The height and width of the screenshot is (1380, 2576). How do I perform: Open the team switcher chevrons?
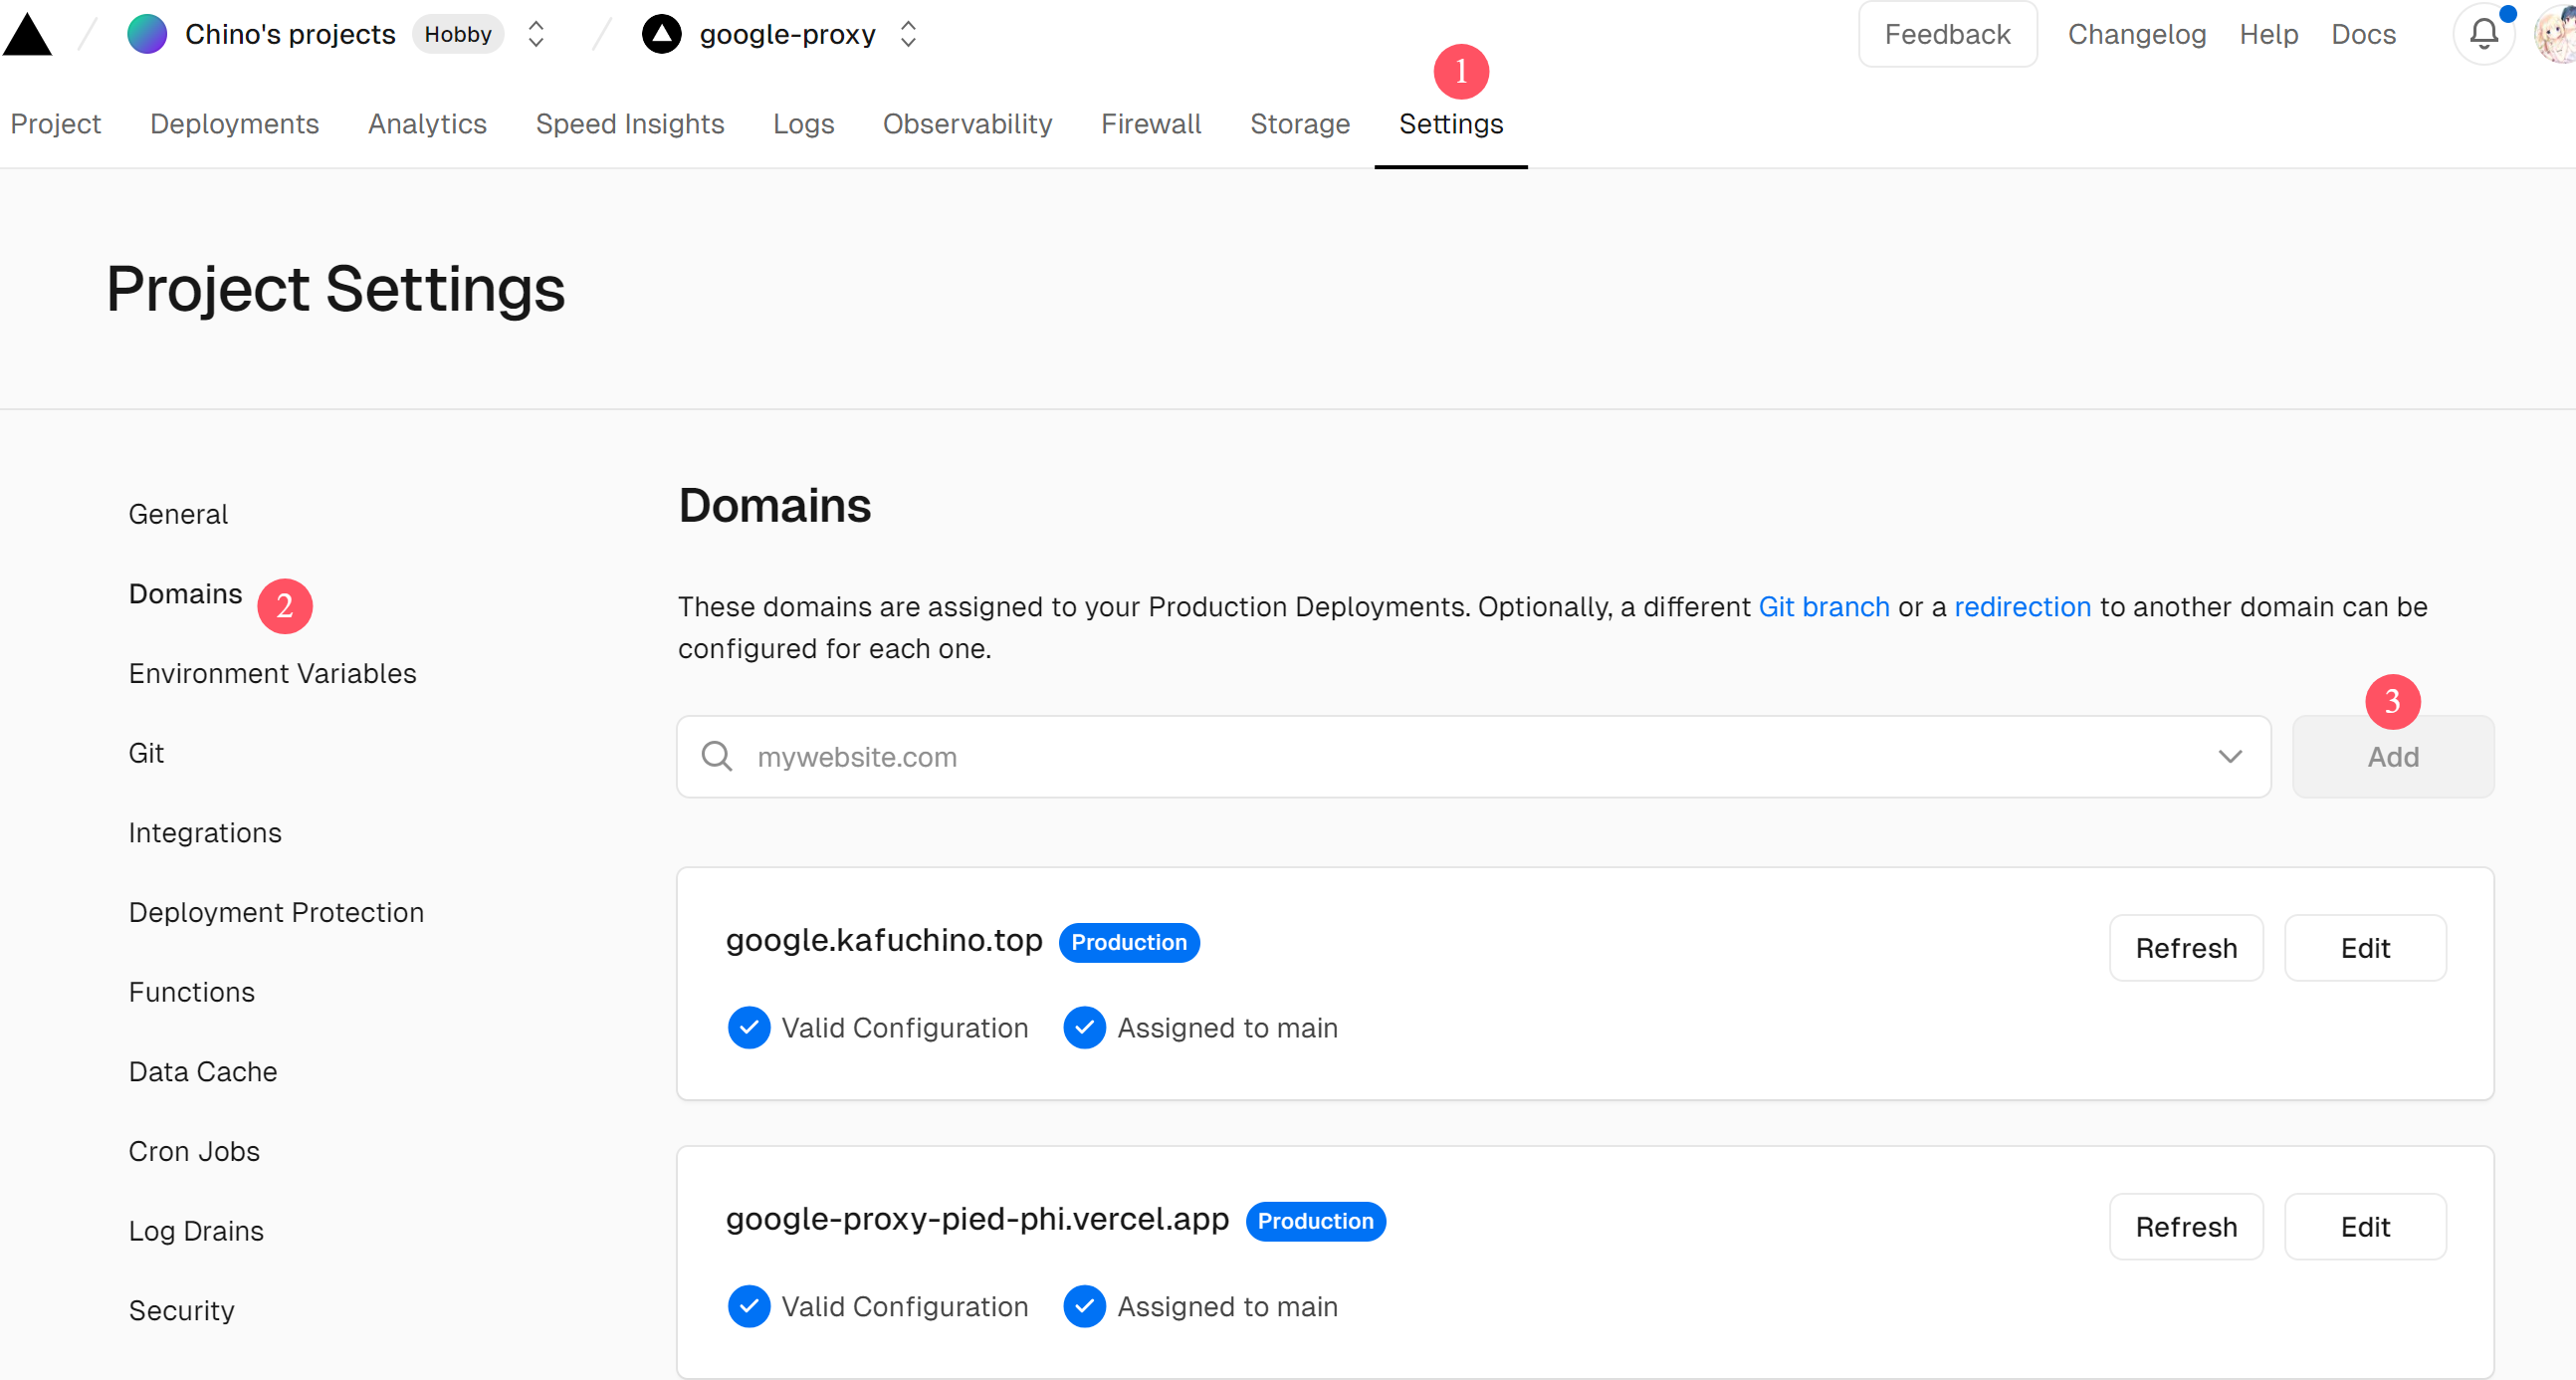coord(536,35)
